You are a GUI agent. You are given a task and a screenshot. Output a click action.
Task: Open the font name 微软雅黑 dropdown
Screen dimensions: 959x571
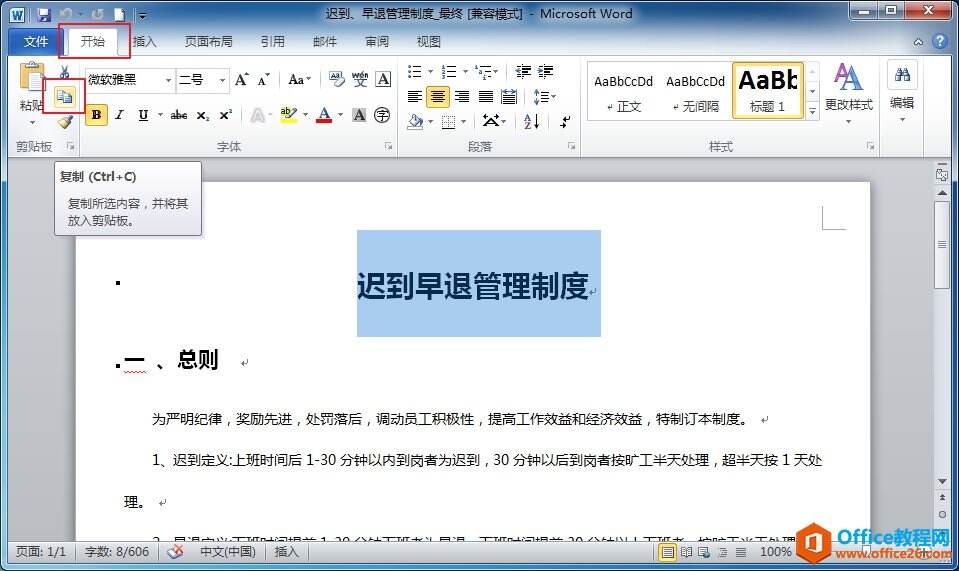(168, 80)
